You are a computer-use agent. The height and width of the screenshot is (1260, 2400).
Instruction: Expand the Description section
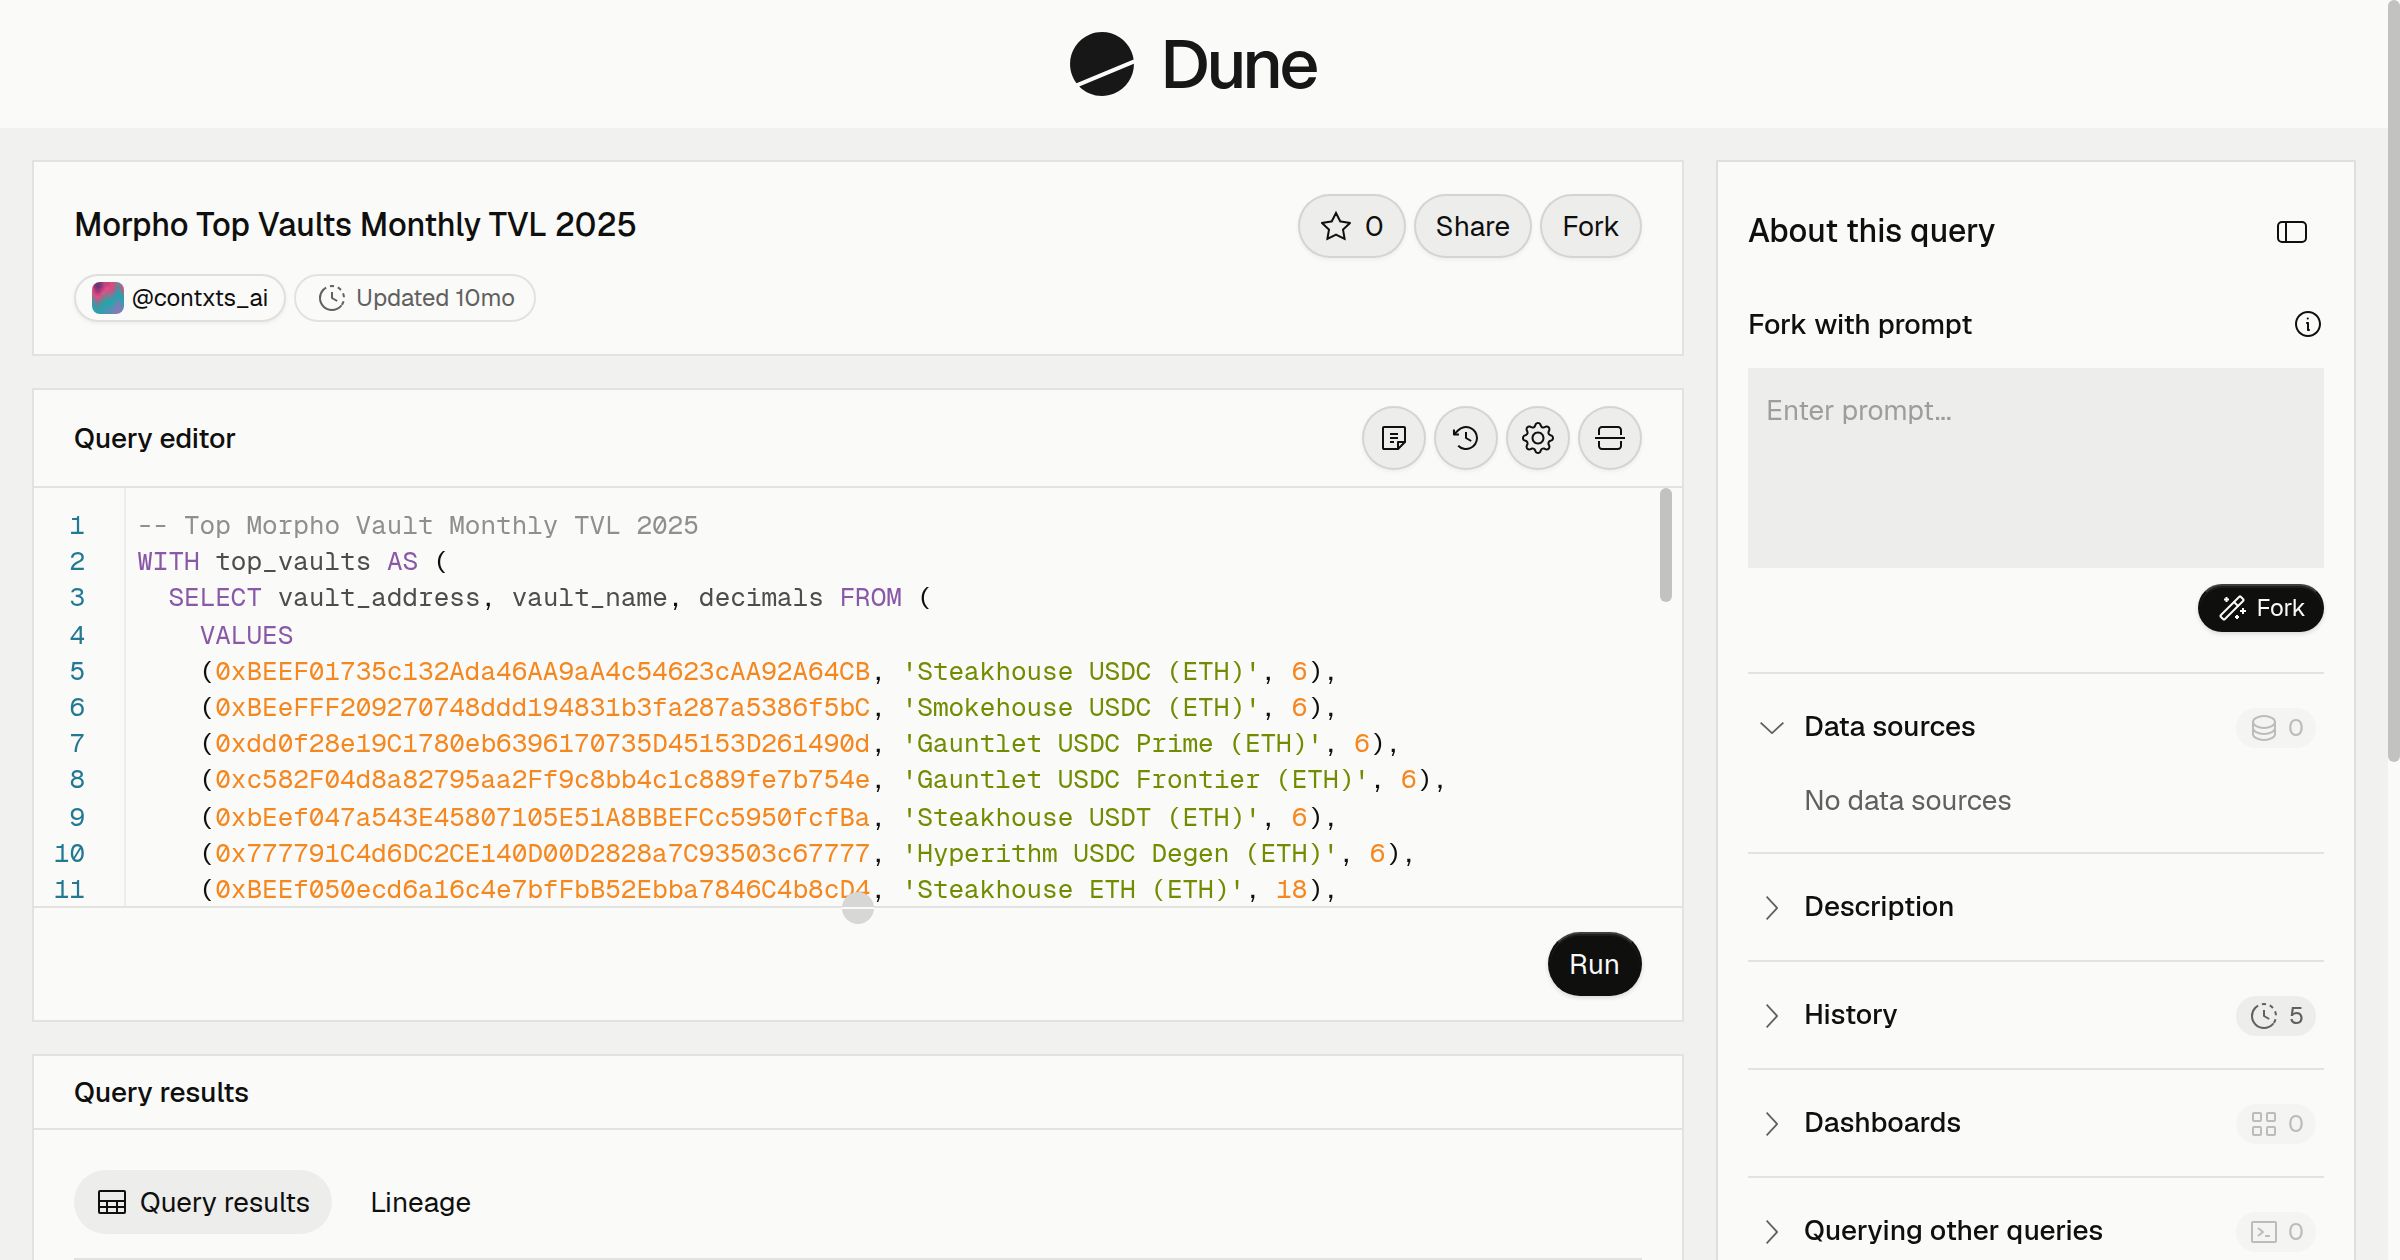(x=1771, y=907)
